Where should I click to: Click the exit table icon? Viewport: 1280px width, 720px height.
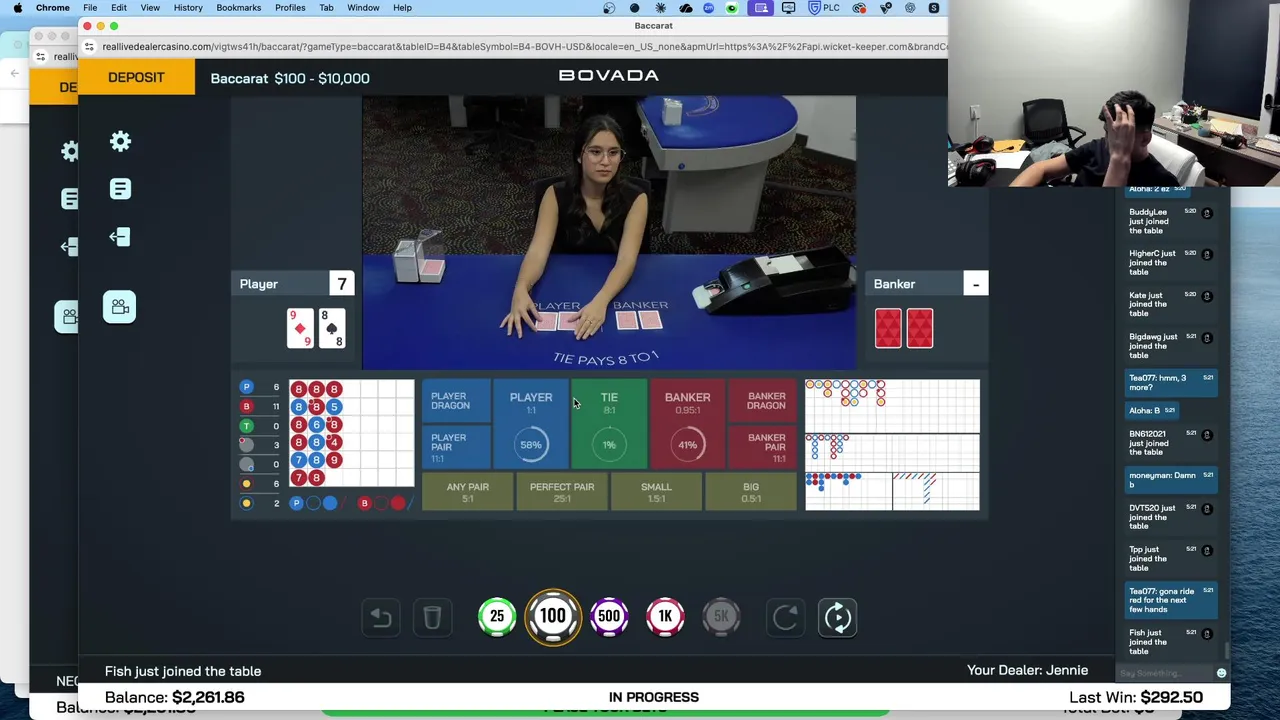[x=120, y=237]
